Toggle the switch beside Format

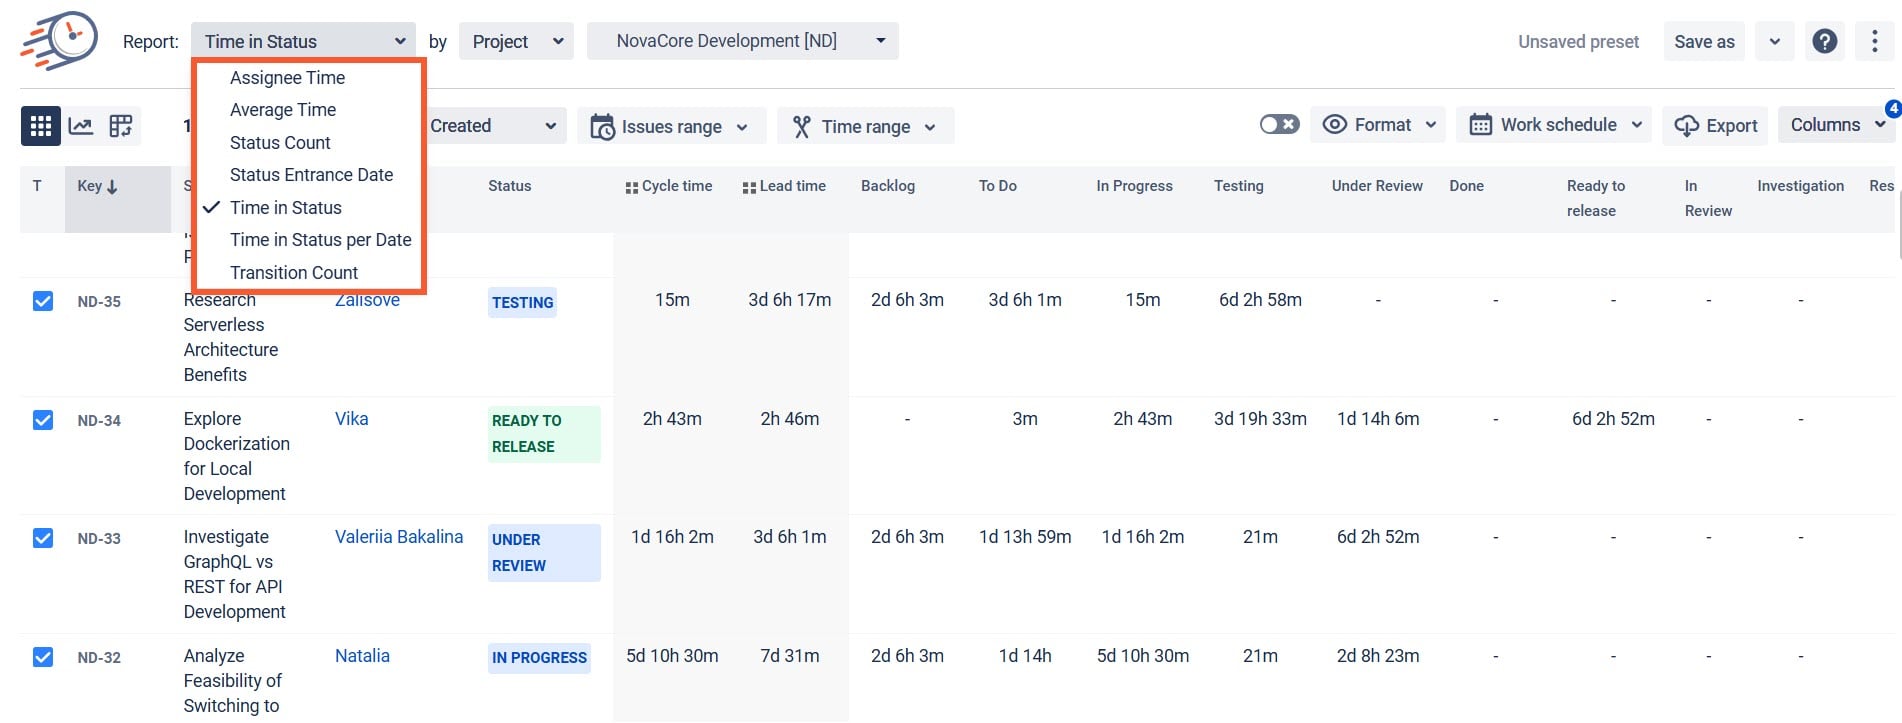1279,125
